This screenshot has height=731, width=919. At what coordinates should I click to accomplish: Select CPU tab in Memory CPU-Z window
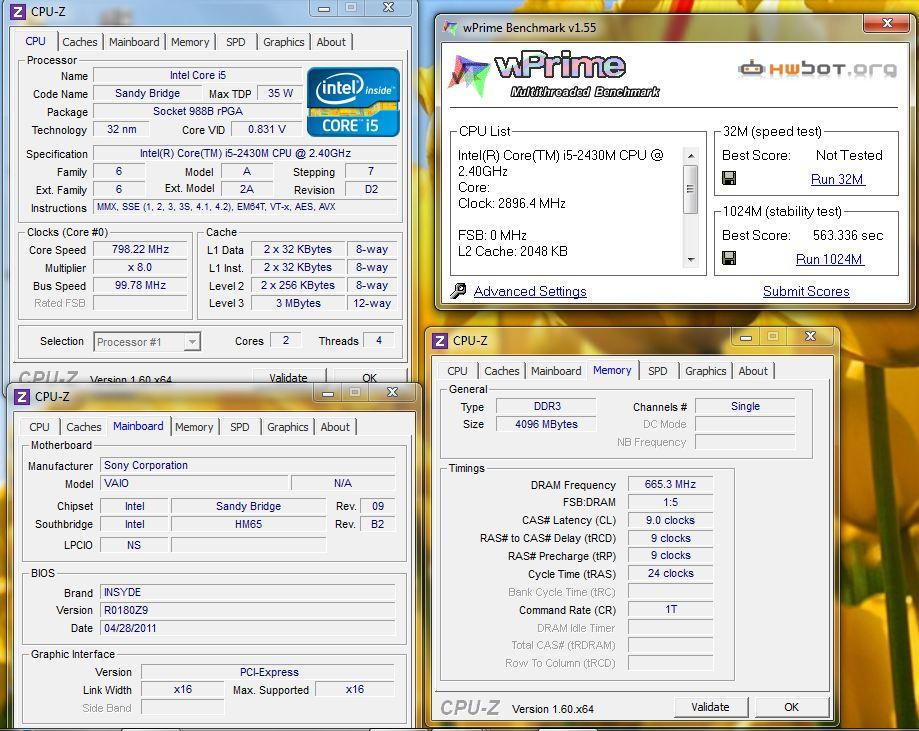point(457,370)
